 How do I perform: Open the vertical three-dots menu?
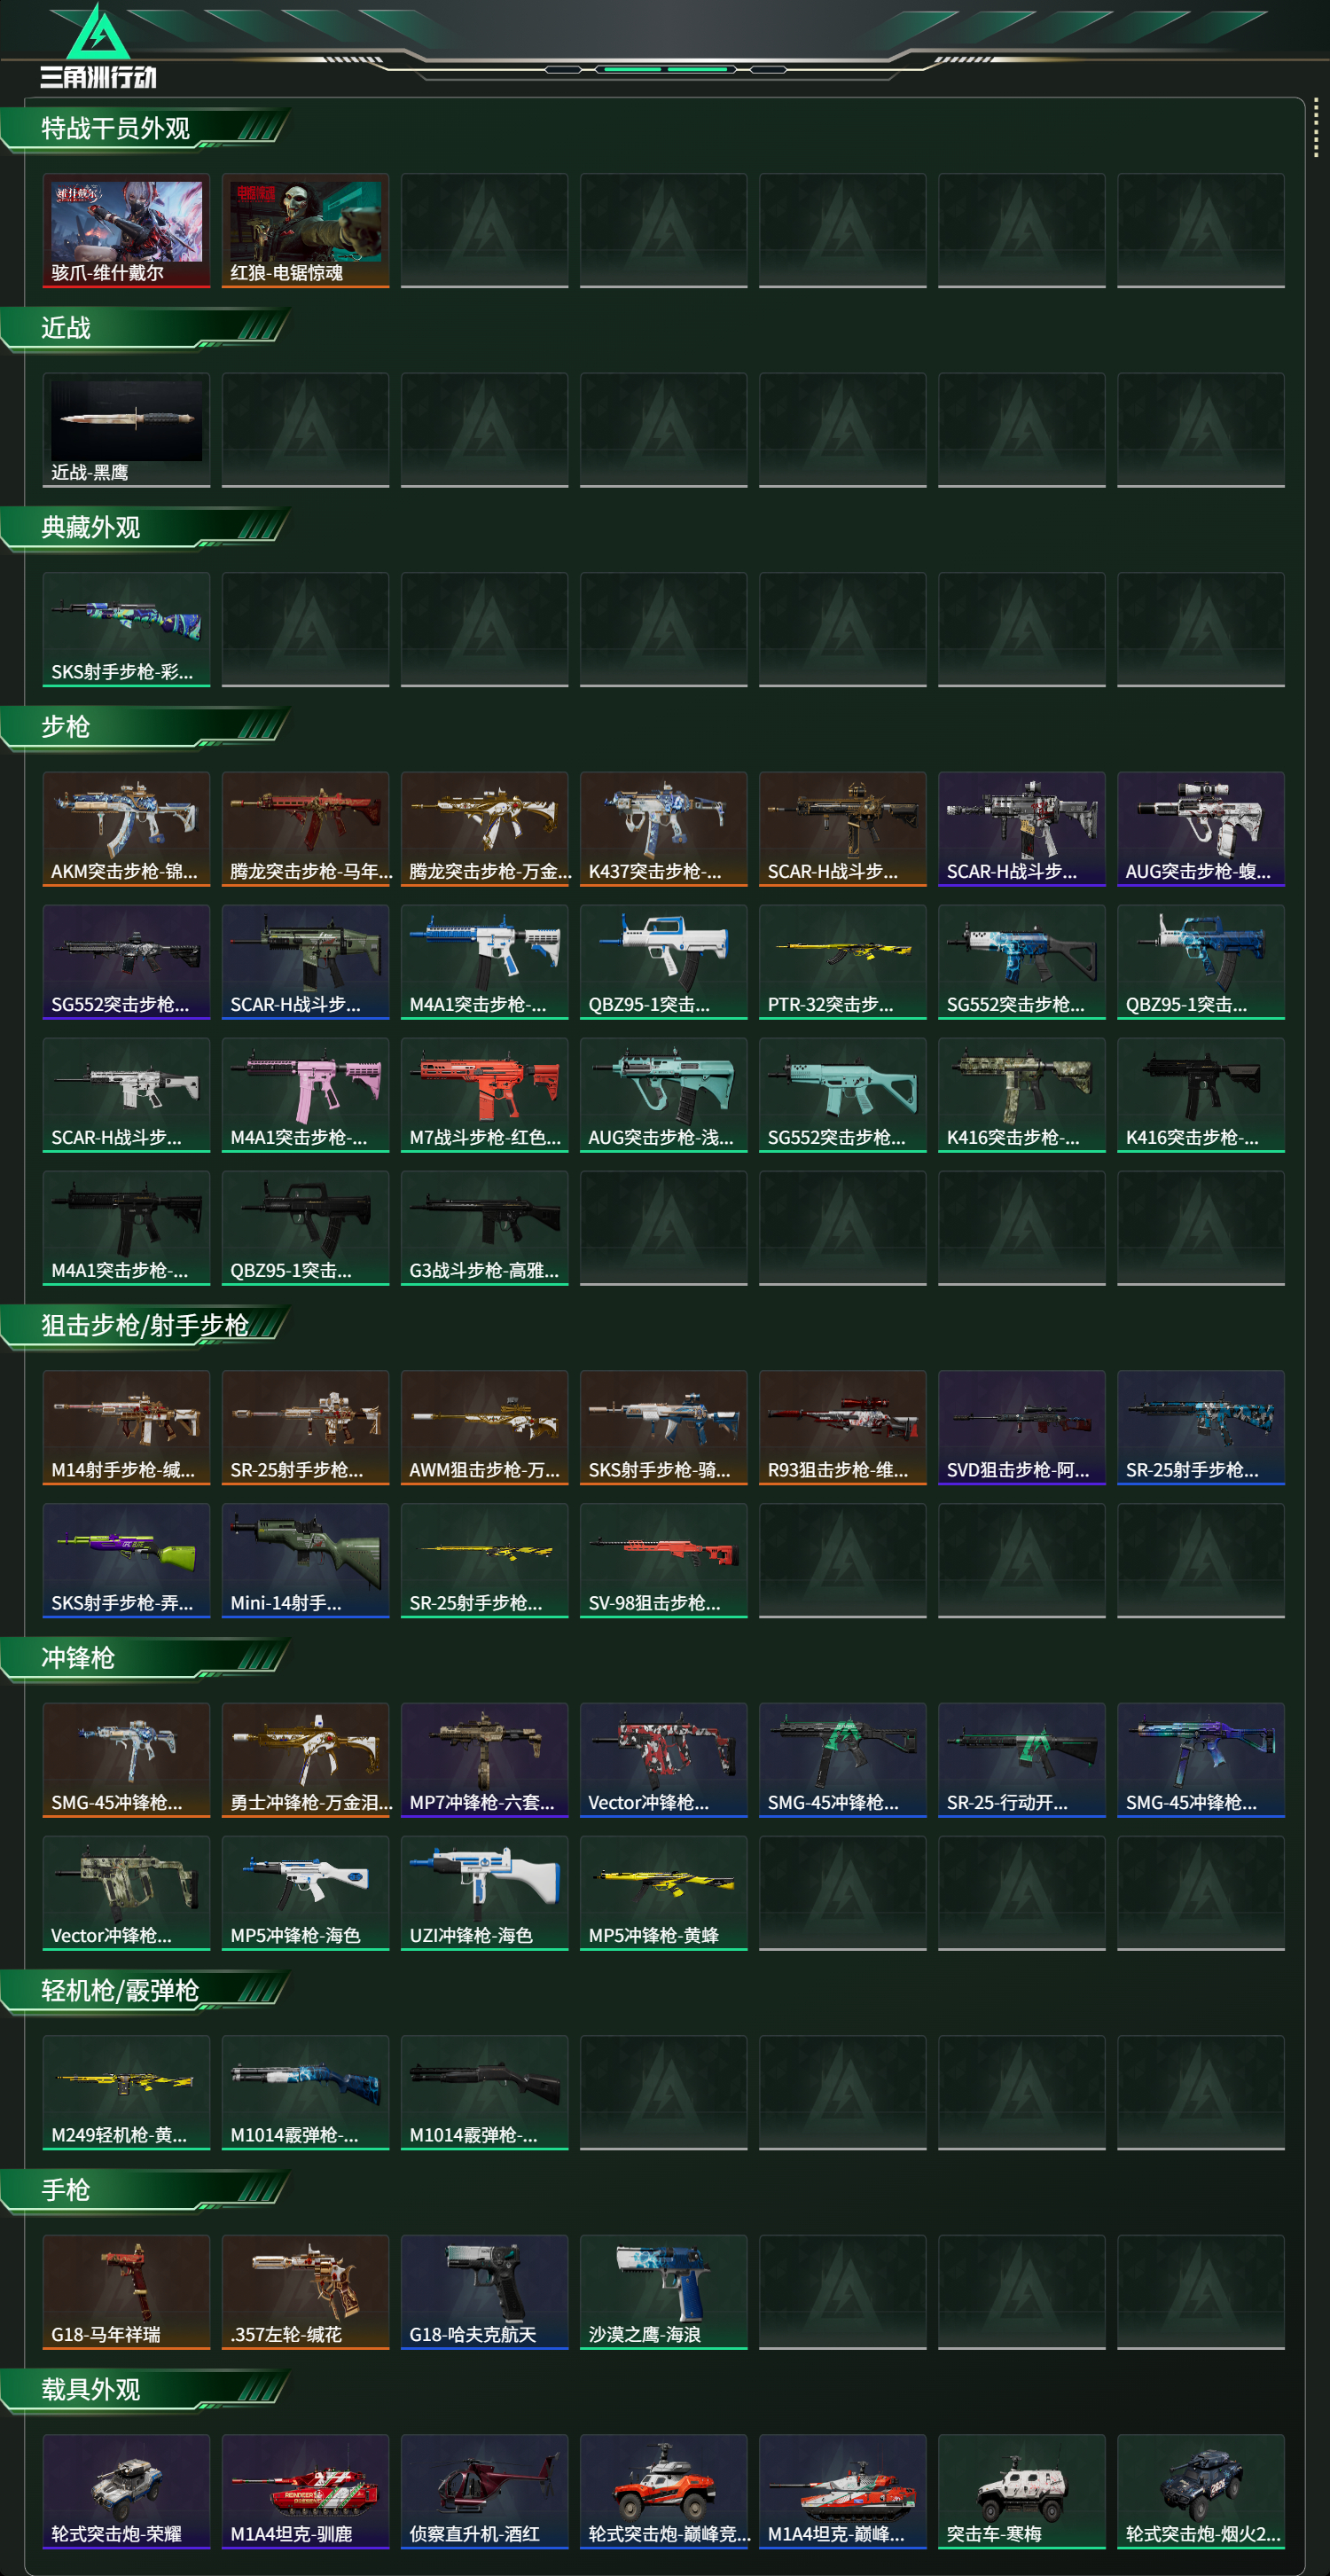1315,127
